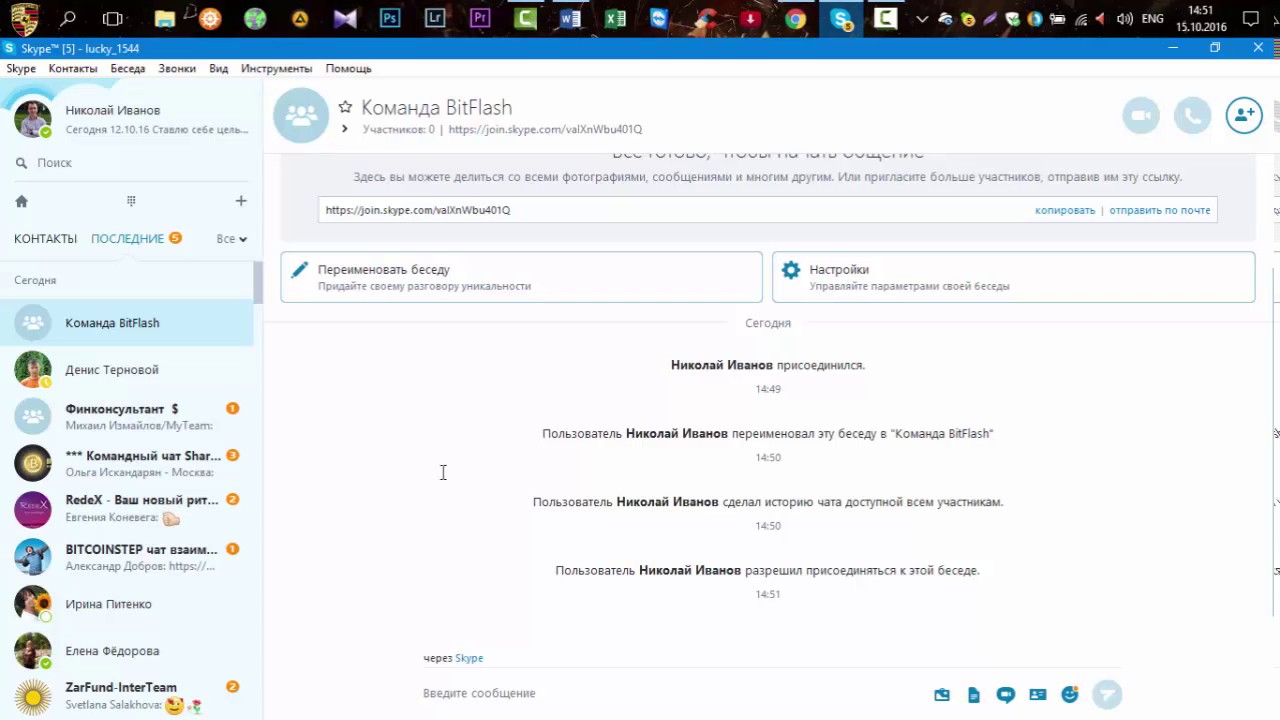Select Денис Терновой conversation
Screen dimensions: 1280x720
click(x=127, y=370)
